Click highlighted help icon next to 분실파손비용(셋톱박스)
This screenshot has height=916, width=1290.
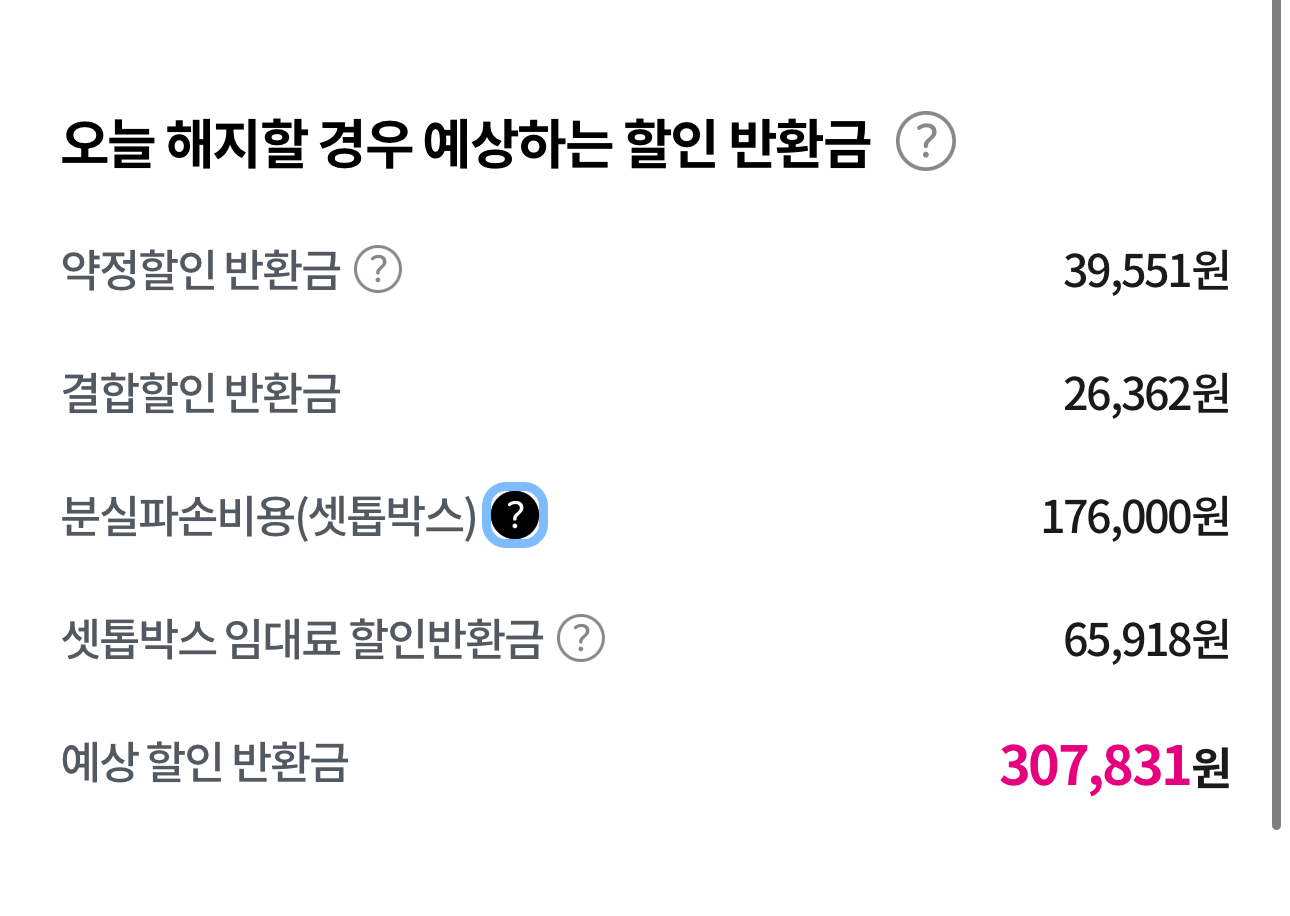pyautogui.click(x=515, y=515)
